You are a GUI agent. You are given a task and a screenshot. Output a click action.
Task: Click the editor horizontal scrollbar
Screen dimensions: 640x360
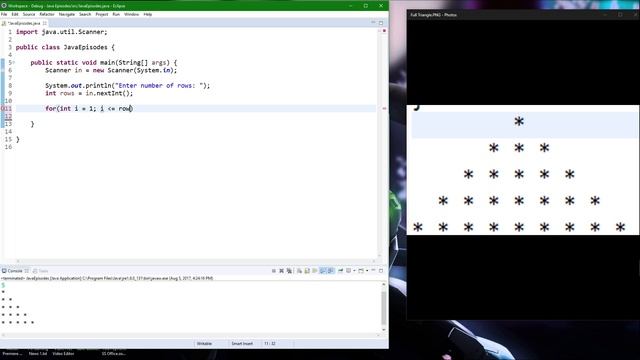(196, 261)
